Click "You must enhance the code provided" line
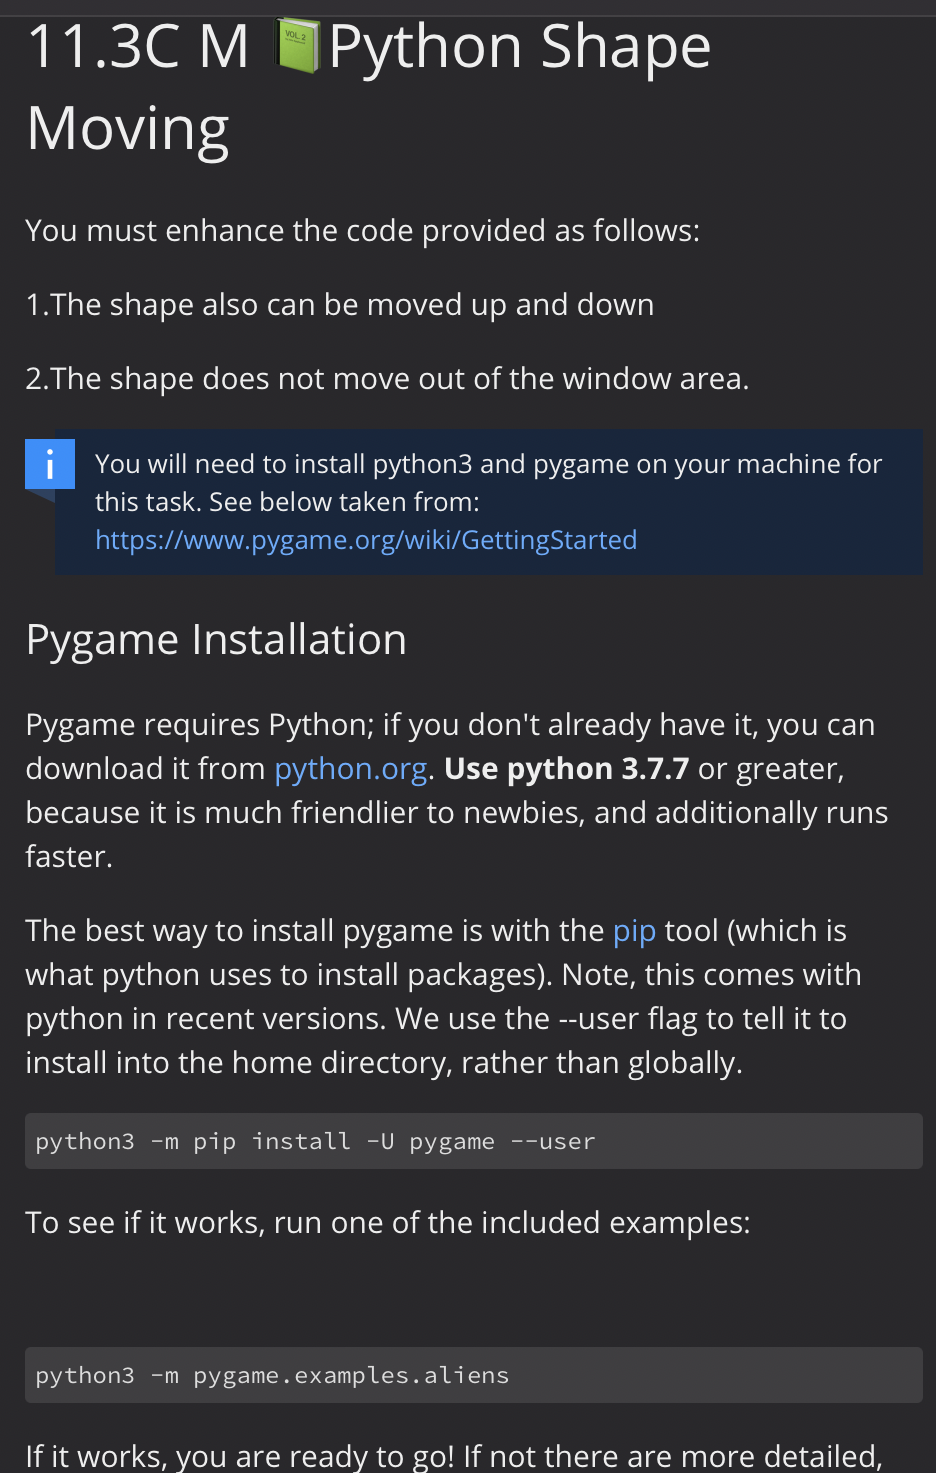The width and height of the screenshot is (936, 1473). [363, 230]
